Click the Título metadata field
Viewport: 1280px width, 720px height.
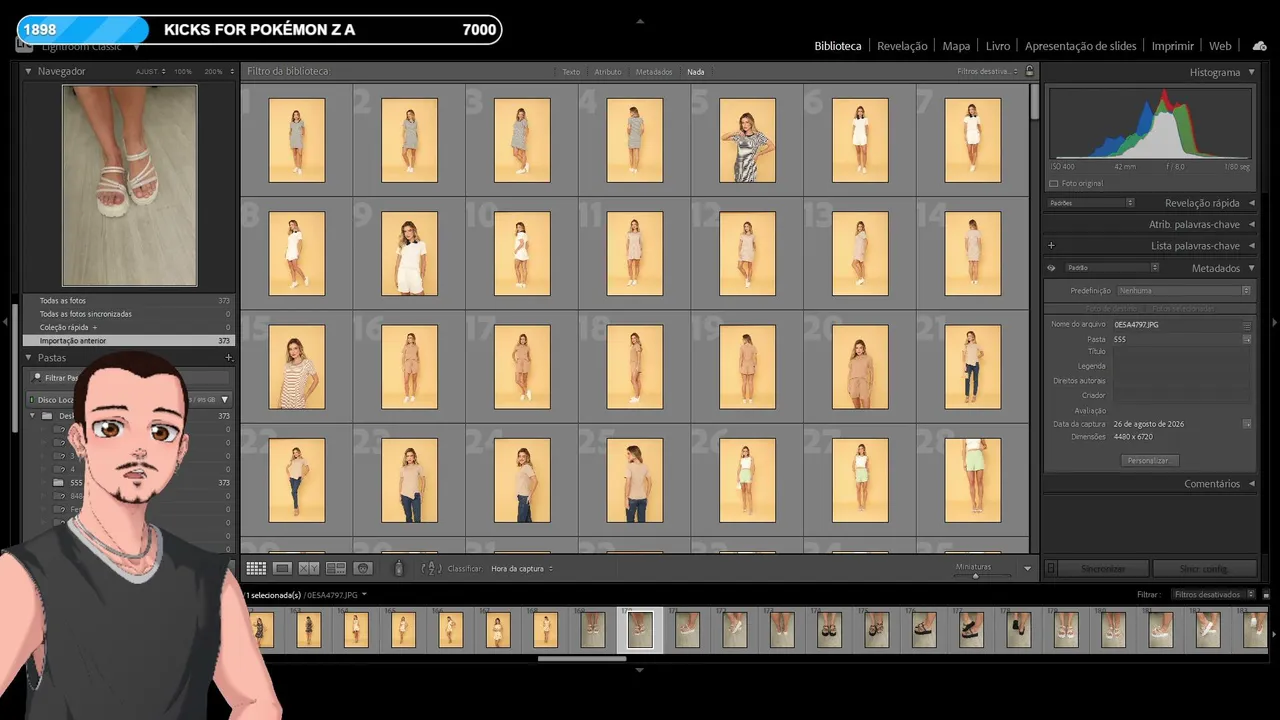point(1183,352)
